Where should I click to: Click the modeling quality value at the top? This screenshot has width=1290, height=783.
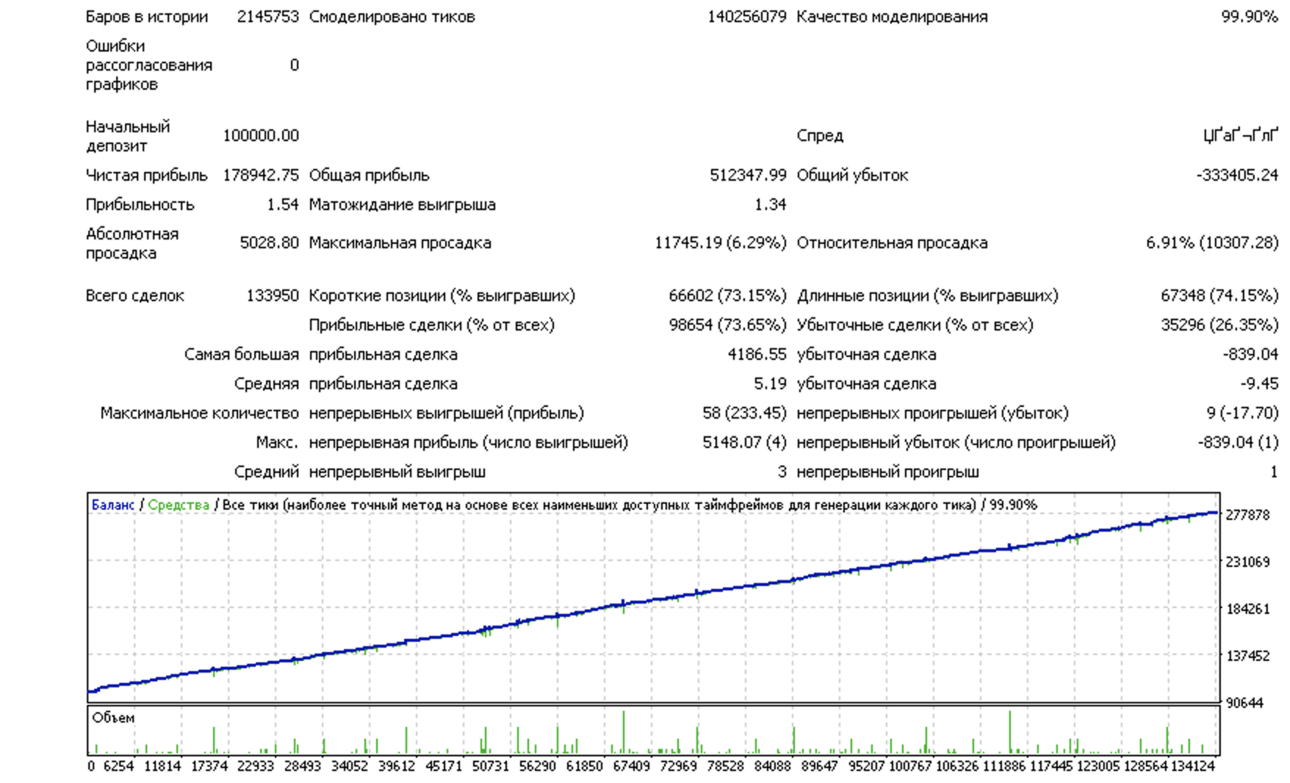1249,17
